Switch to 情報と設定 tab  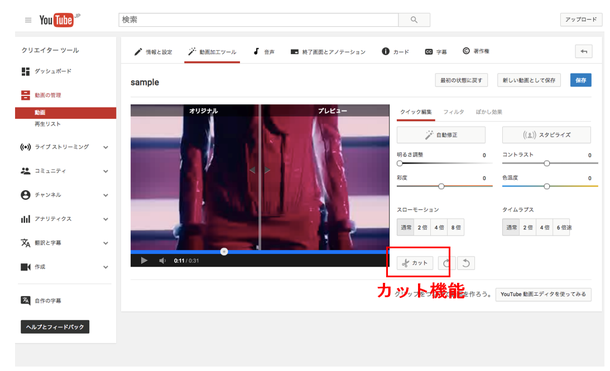[x=153, y=52]
